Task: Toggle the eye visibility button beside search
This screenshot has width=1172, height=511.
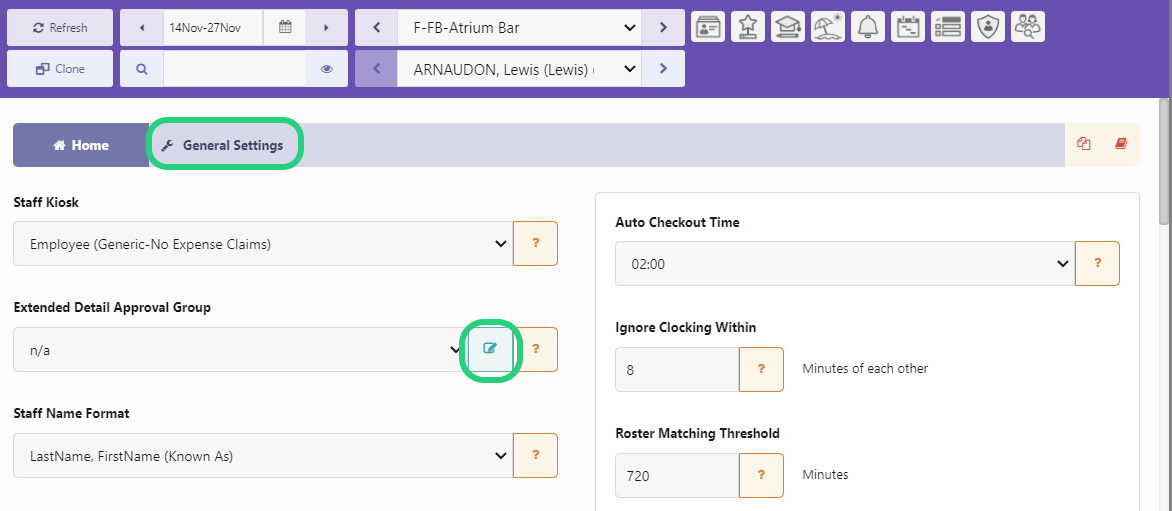Action: point(327,69)
